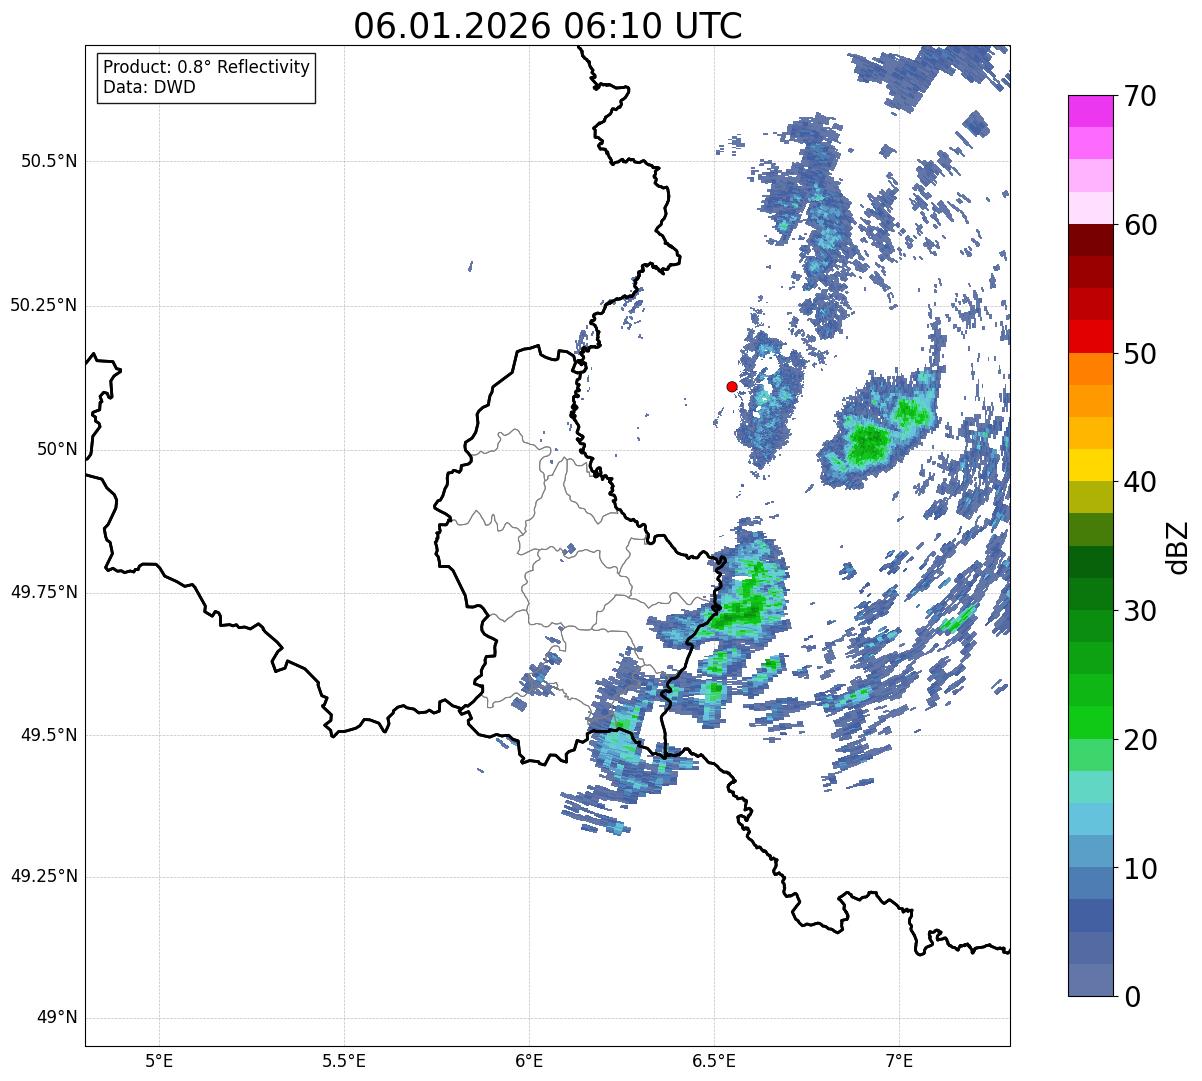This screenshot has width=1202, height=1081.
Task: Click the colorbar tick label "50"
Action: tap(1139, 354)
